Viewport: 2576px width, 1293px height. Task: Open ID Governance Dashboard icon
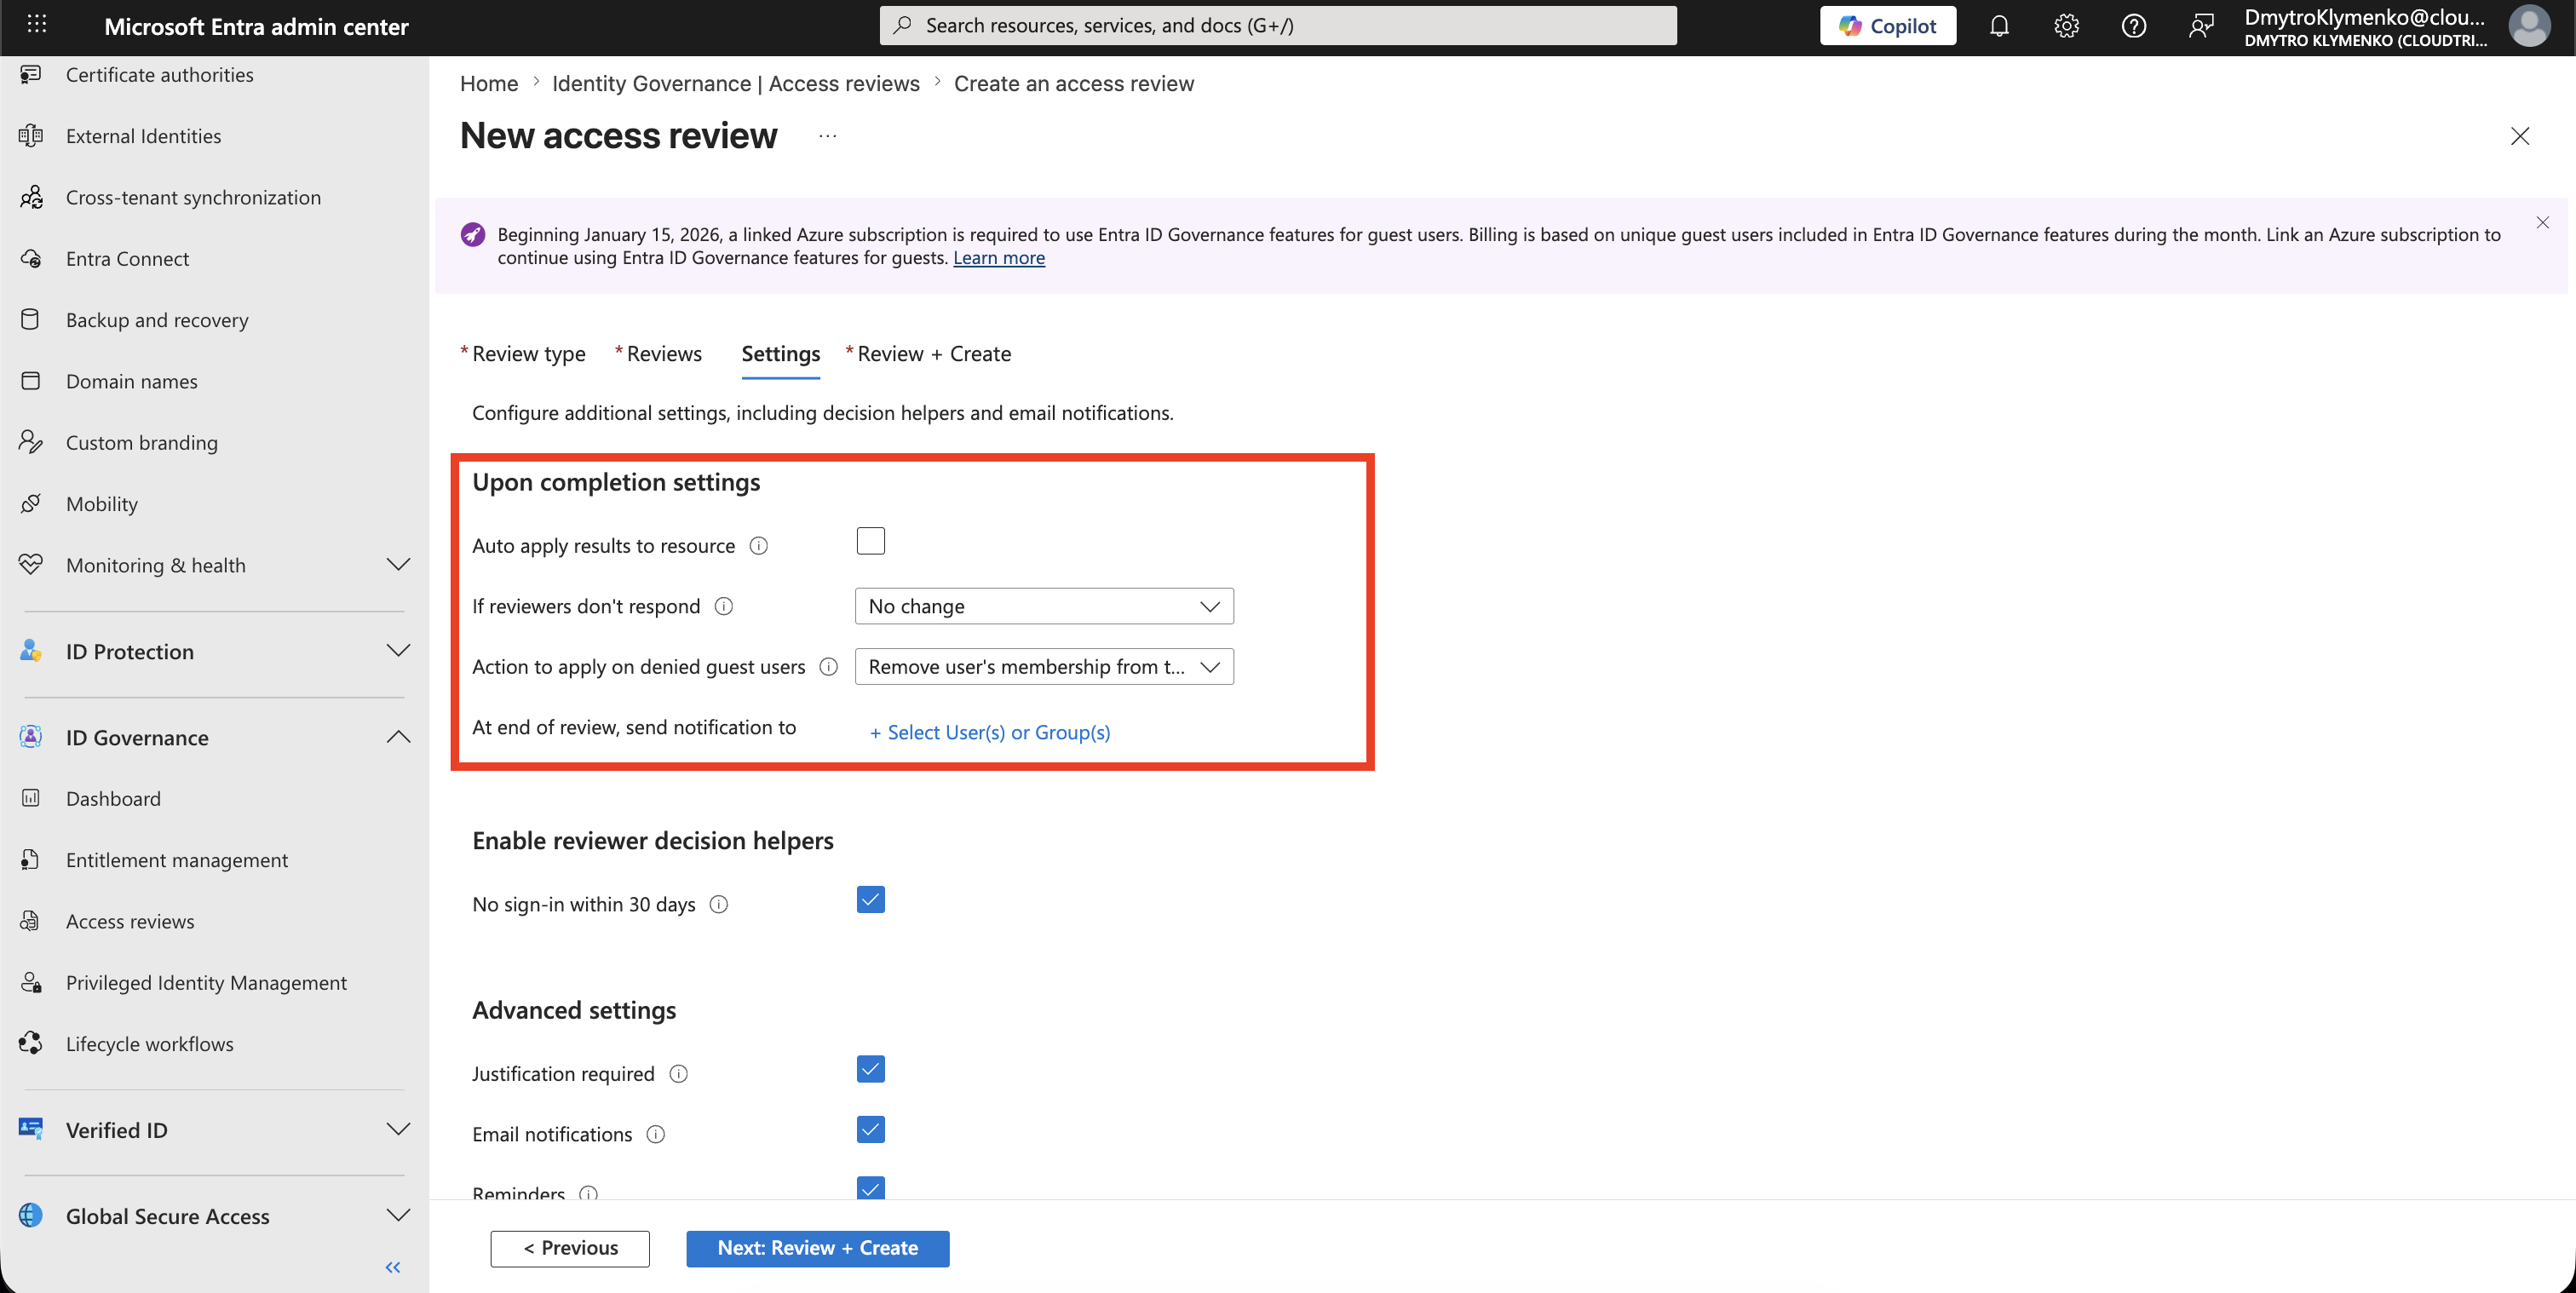click(x=31, y=798)
